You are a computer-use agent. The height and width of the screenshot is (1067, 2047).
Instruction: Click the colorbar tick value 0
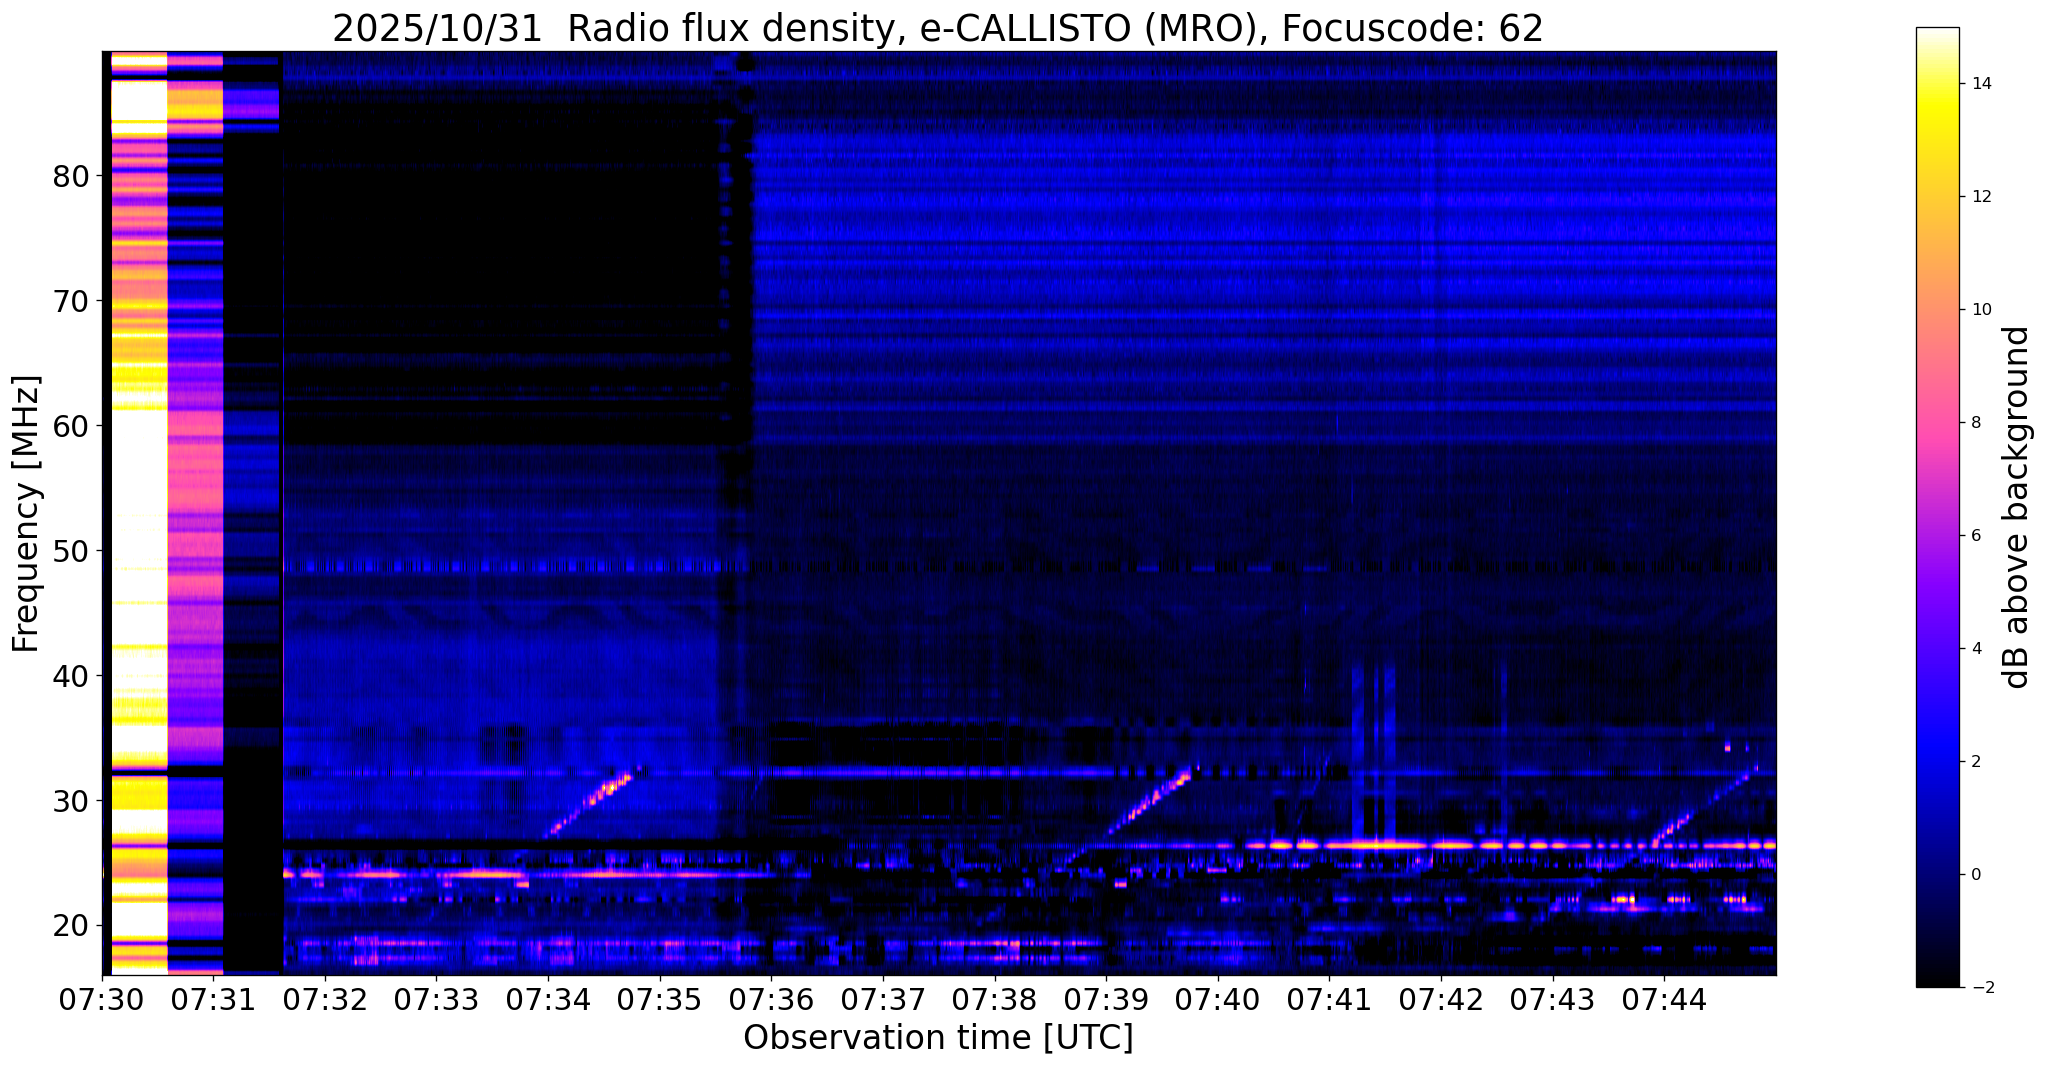click(1975, 875)
